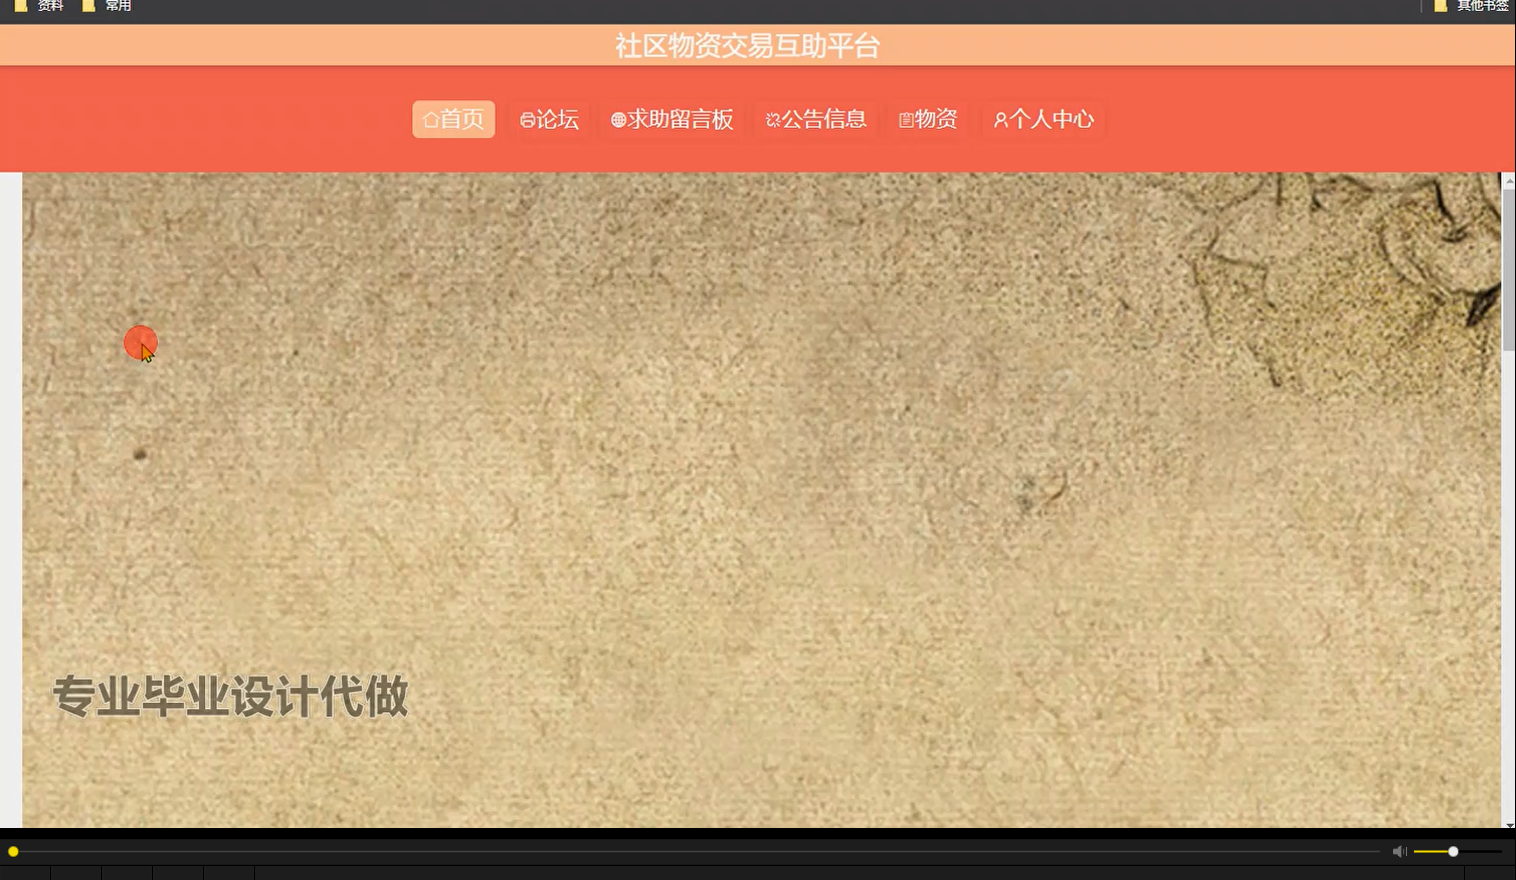
Task: Open the 个人中心 navigation menu item
Action: tap(1044, 119)
